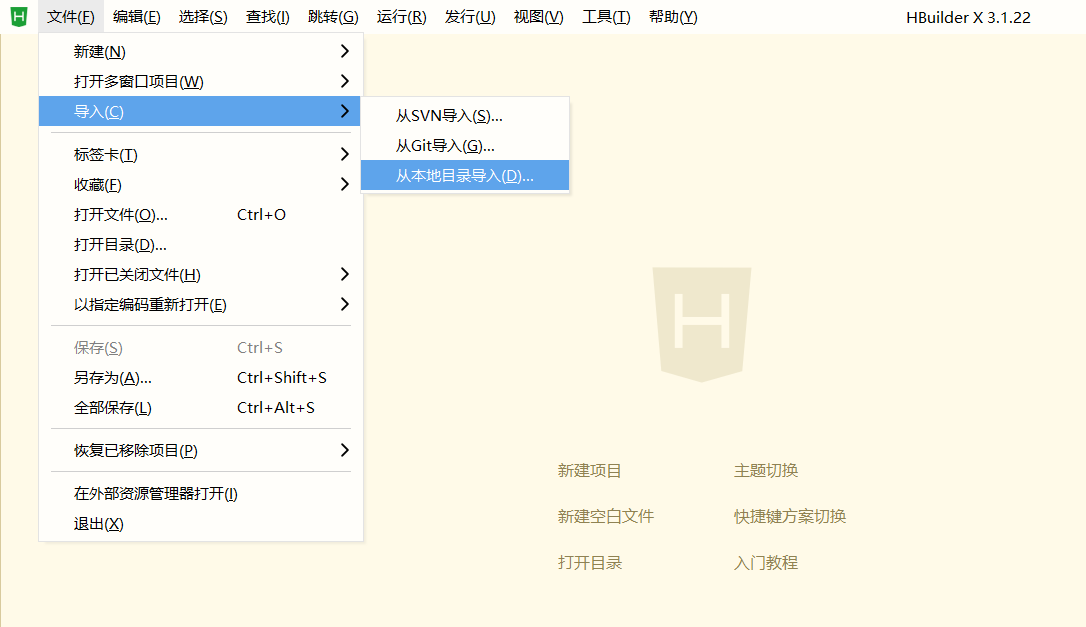Select 退出(X) menu entry

coord(200,524)
